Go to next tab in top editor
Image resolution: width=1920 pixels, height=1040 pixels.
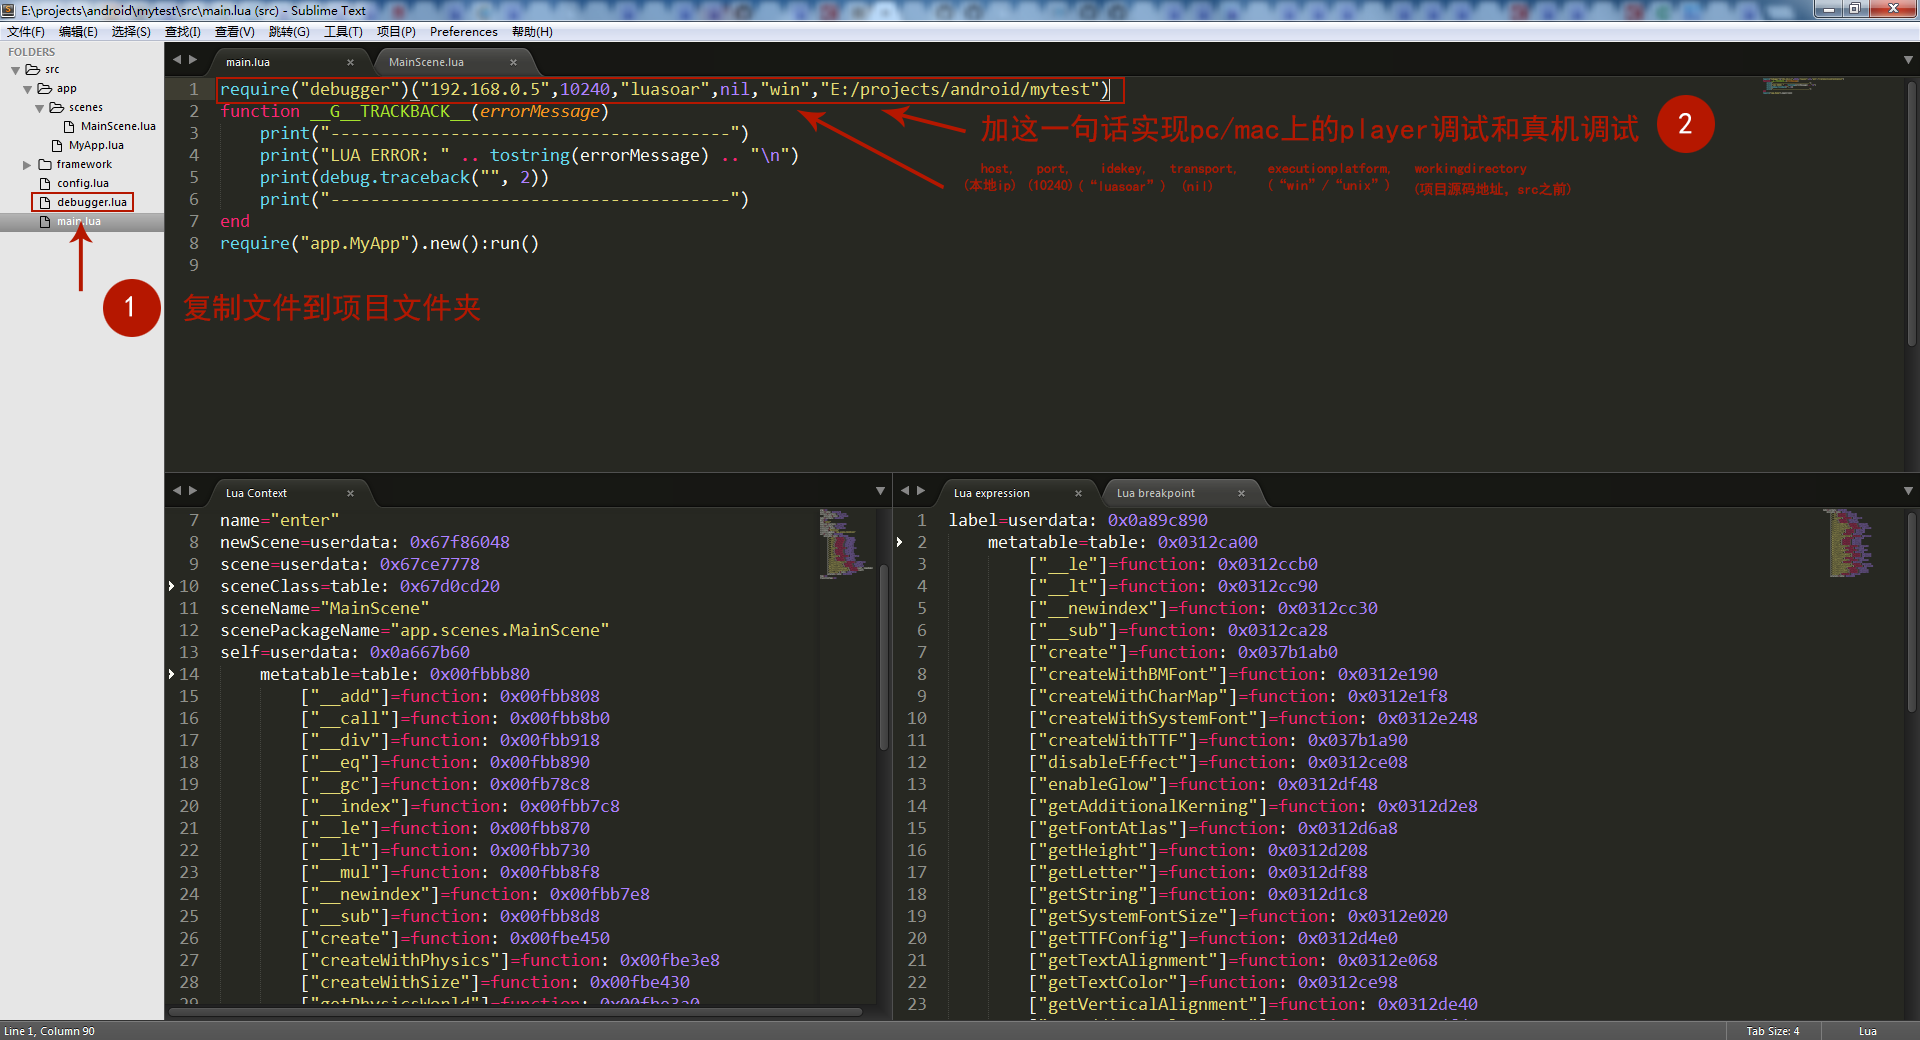tap(193, 60)
